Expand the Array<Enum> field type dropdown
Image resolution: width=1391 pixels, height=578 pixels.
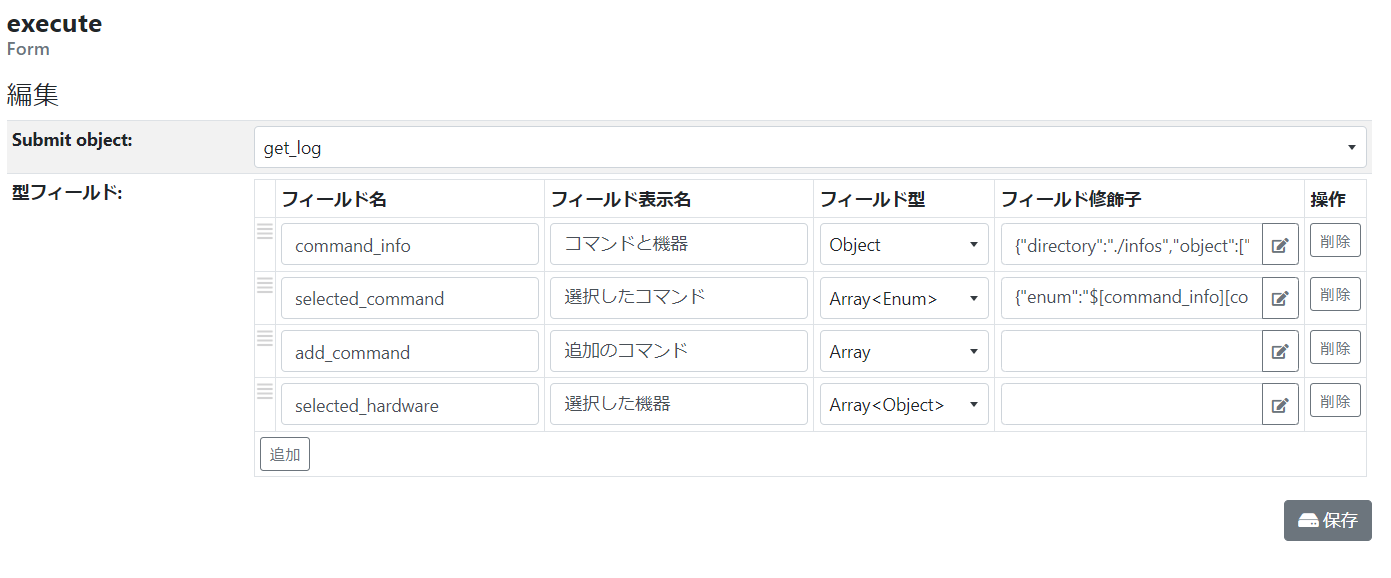pyautogui.click(x=903, y=298)
